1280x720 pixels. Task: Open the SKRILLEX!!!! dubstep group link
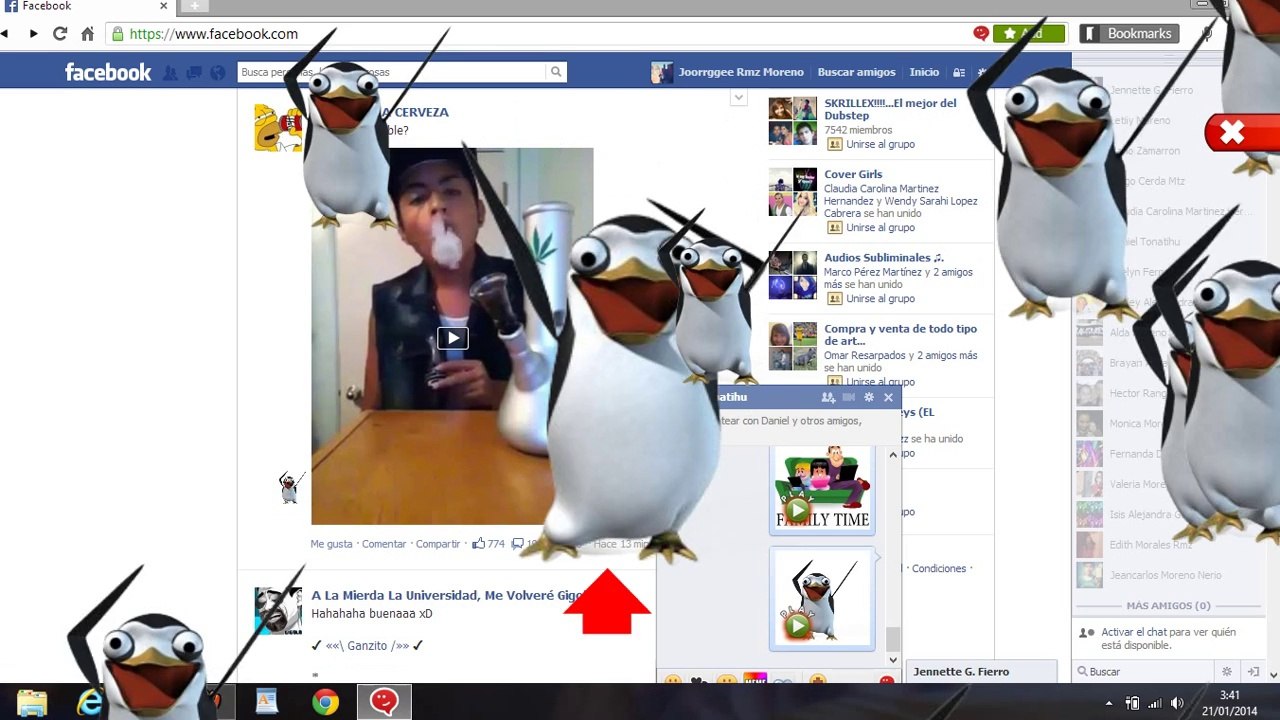pyautogui.click(x=890, y=109)
